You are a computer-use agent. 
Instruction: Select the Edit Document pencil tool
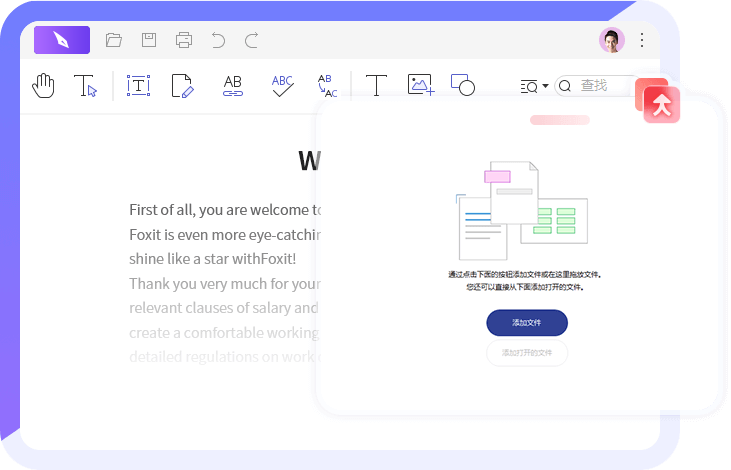[182, 86]
